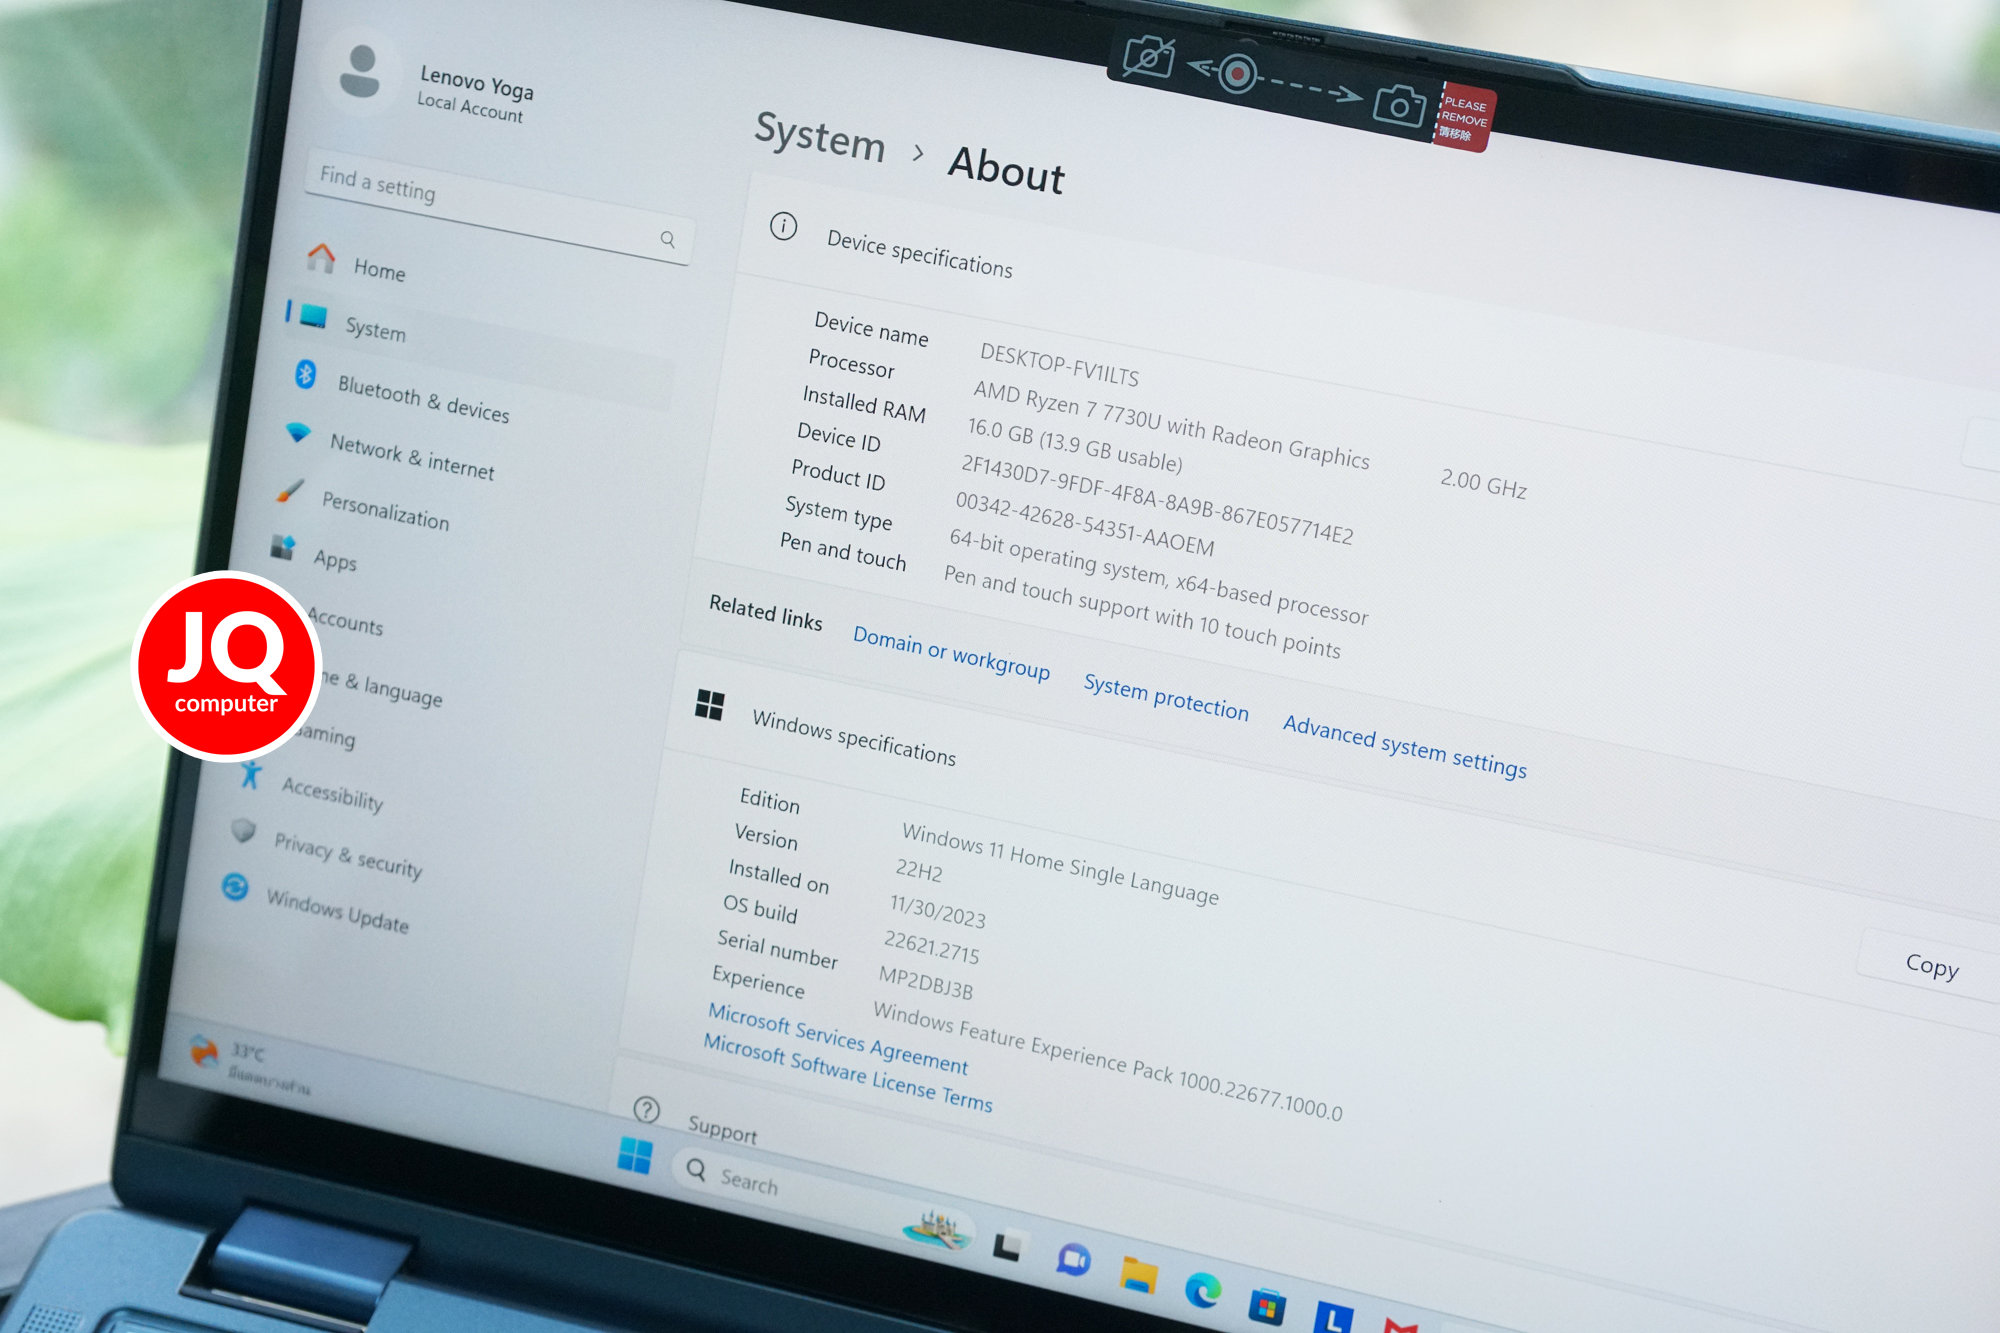Viewport: 2000px width, 1333px height.
Task: Open Accessibility settings page
Action: click(332, 793)
